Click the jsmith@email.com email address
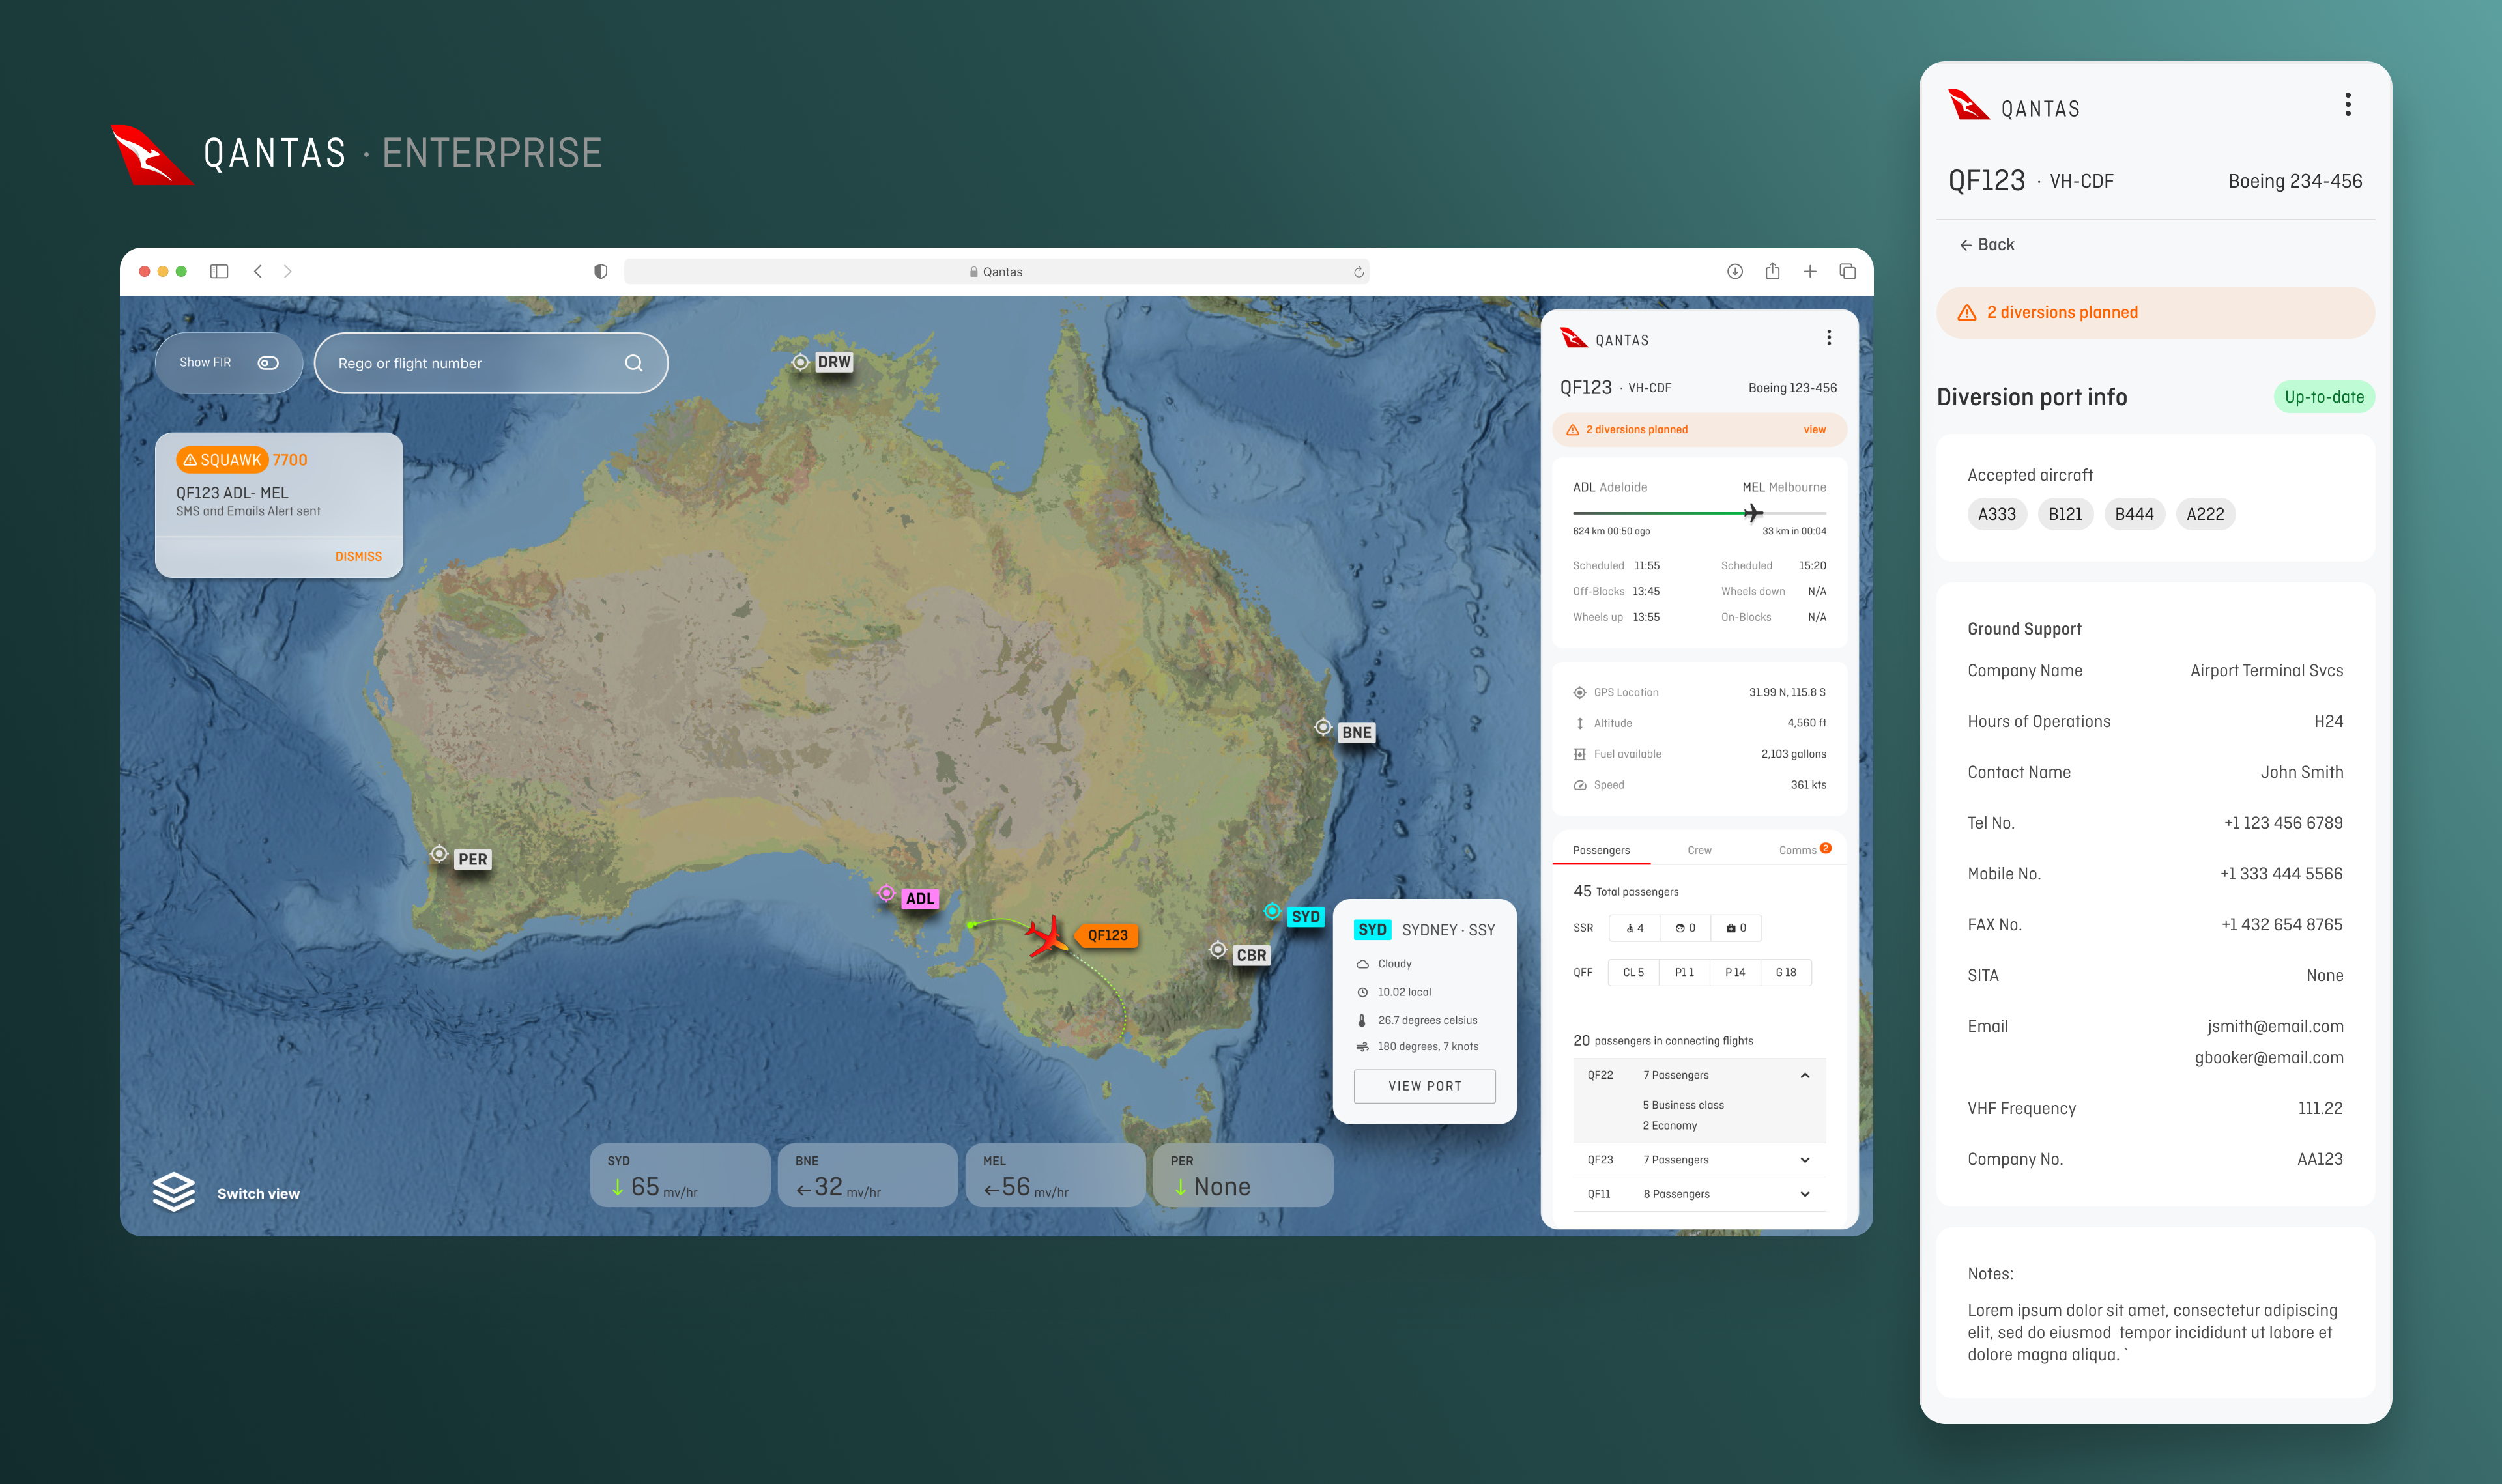 [x=2275, y=1026]
